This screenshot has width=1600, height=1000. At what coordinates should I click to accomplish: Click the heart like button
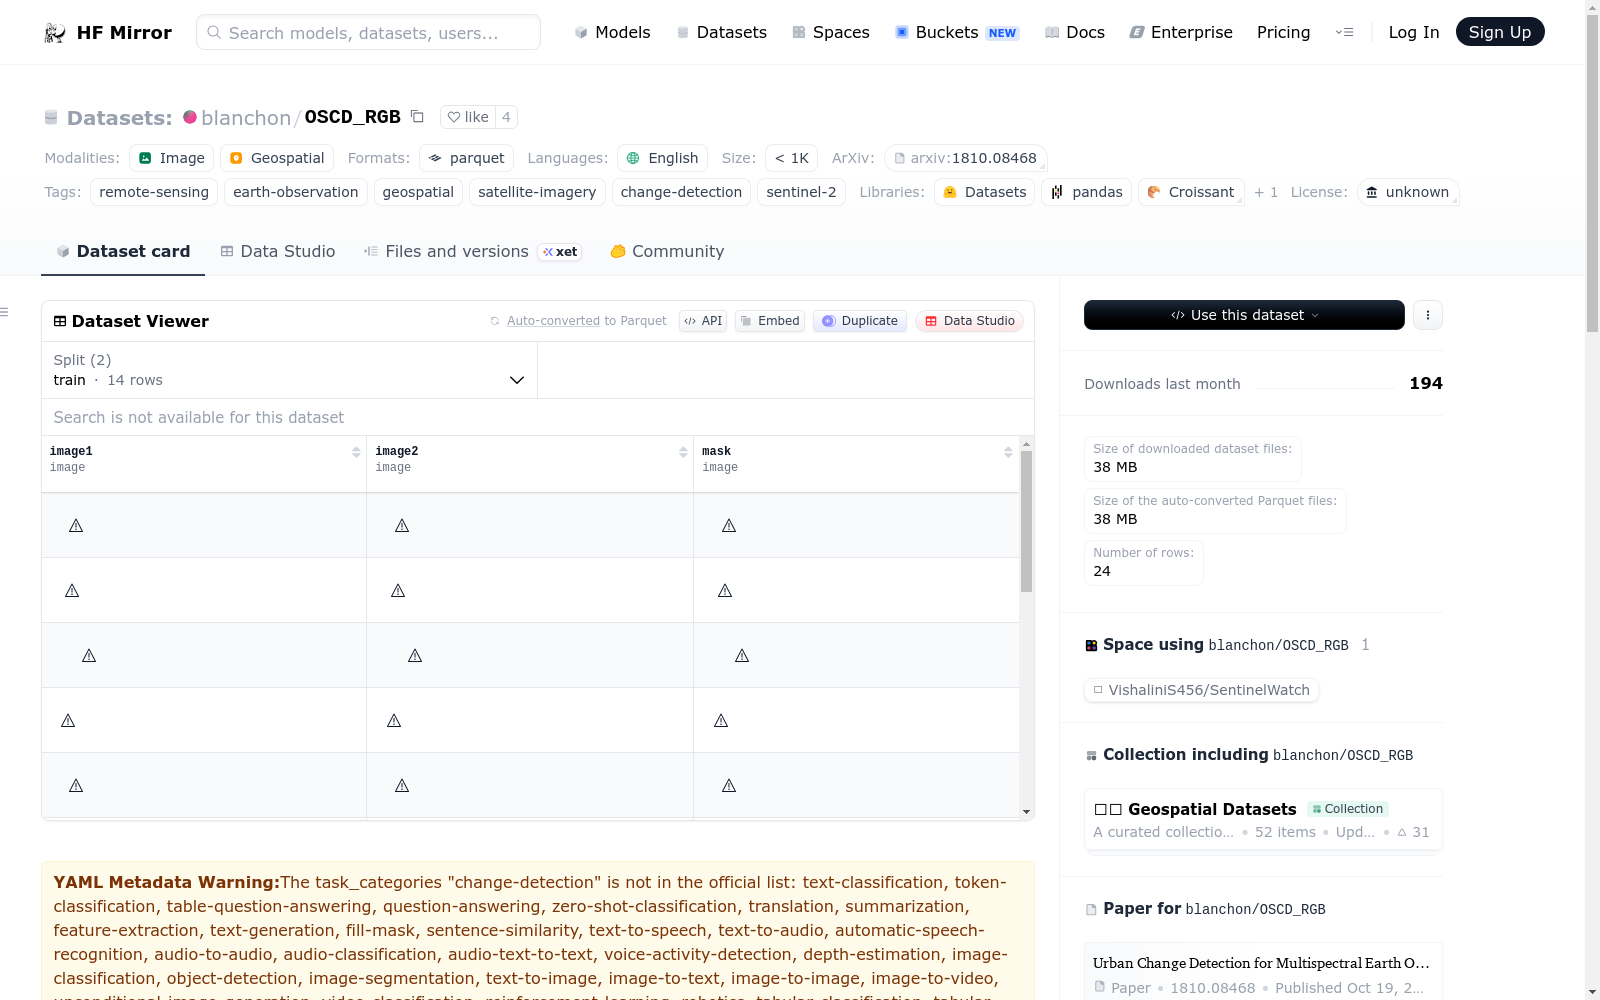coord(468,117)
